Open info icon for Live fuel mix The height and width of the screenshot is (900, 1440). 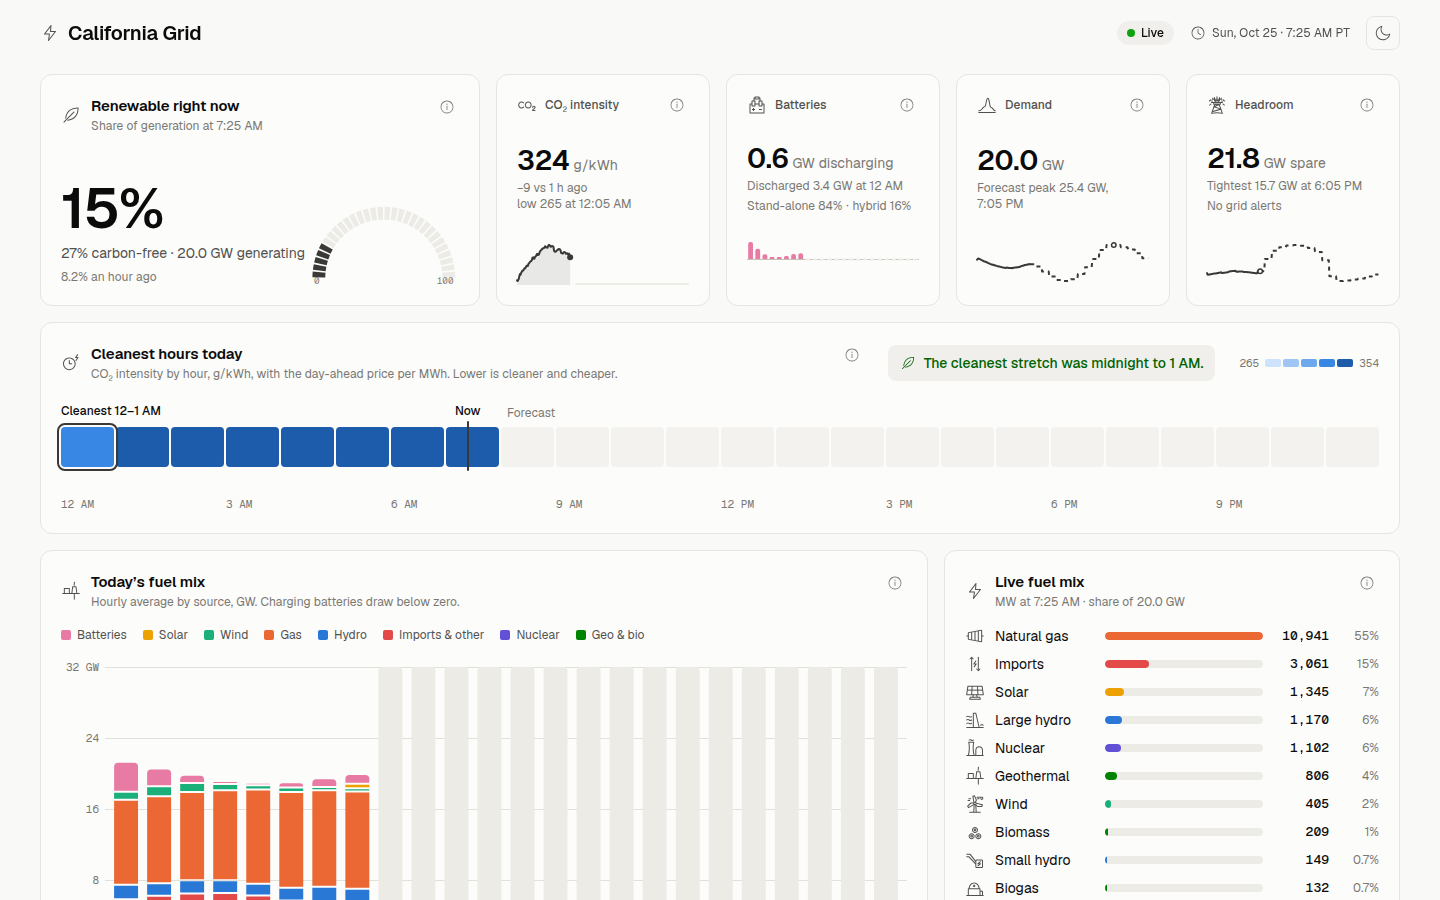1367,583
